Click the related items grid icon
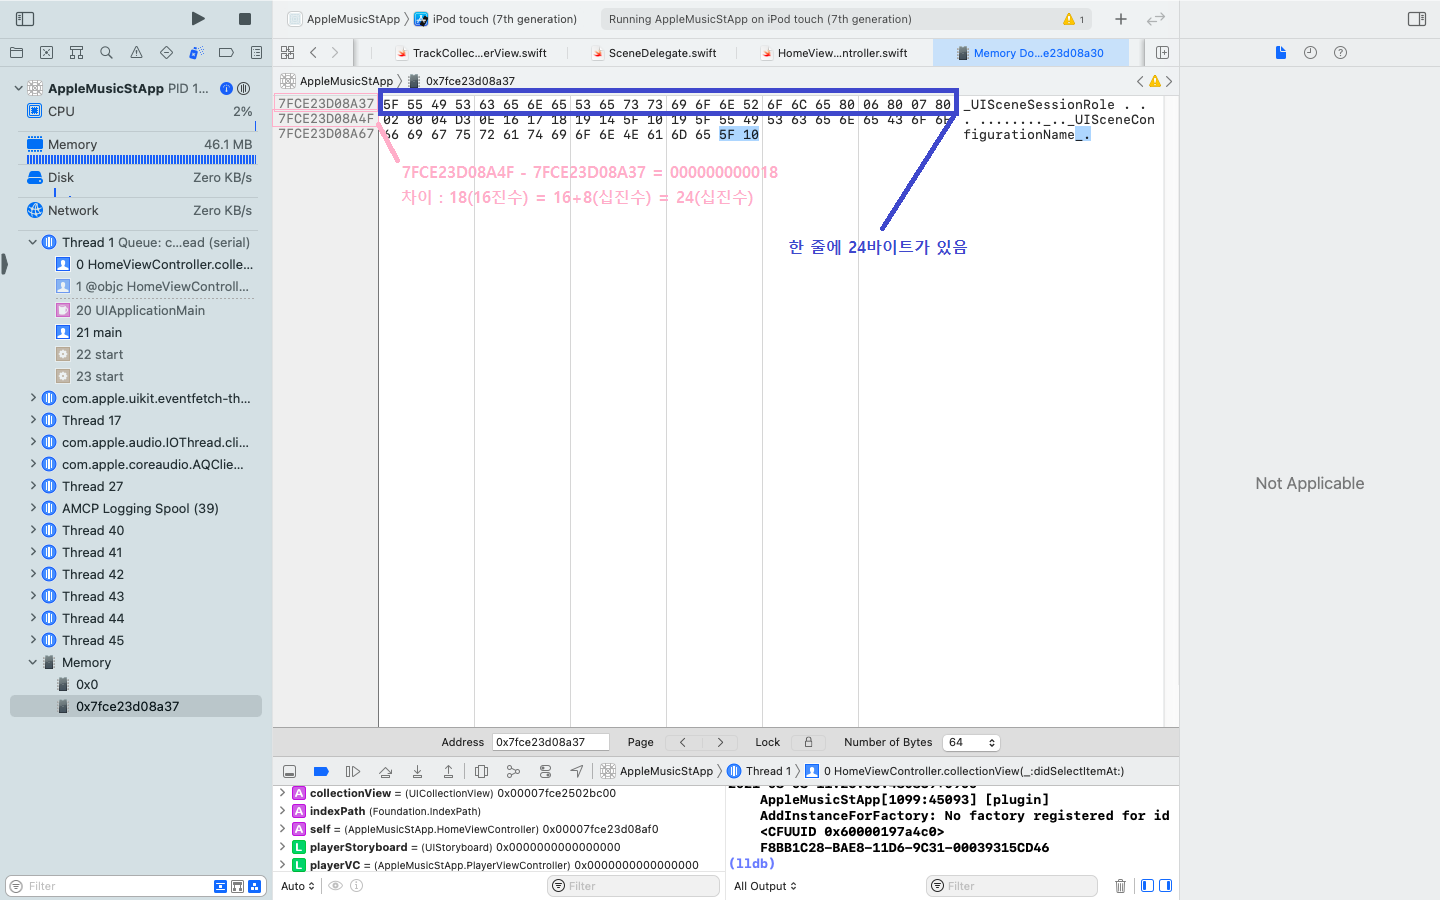1440x900 pixels. [x=288, y=53]
